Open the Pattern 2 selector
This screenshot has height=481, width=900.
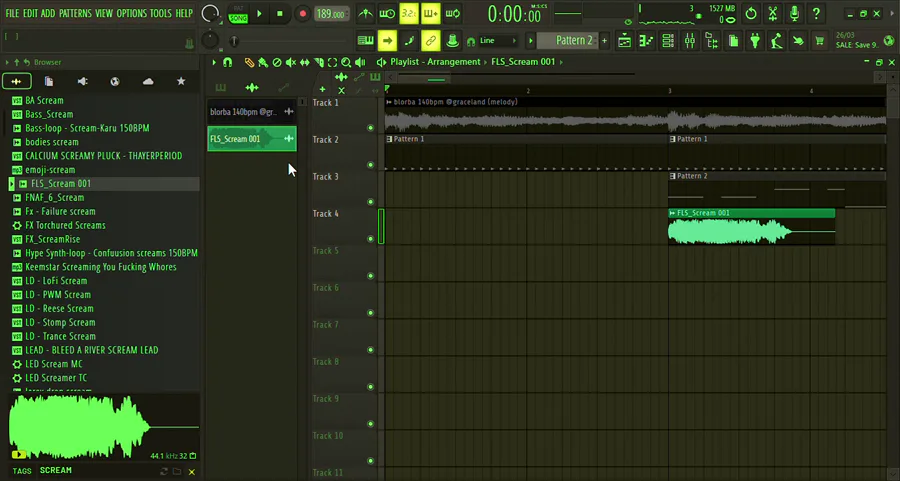pos(568,41)
